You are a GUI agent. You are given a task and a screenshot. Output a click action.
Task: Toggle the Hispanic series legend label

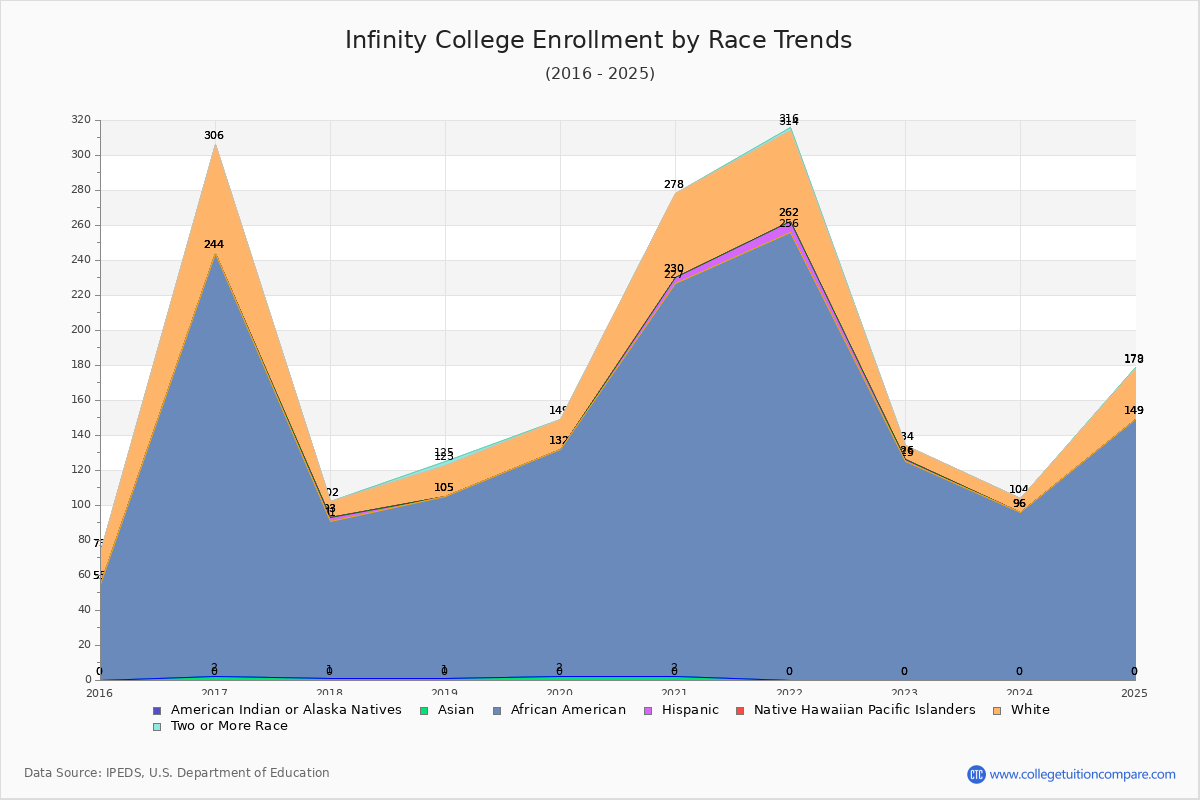point(690,710)
